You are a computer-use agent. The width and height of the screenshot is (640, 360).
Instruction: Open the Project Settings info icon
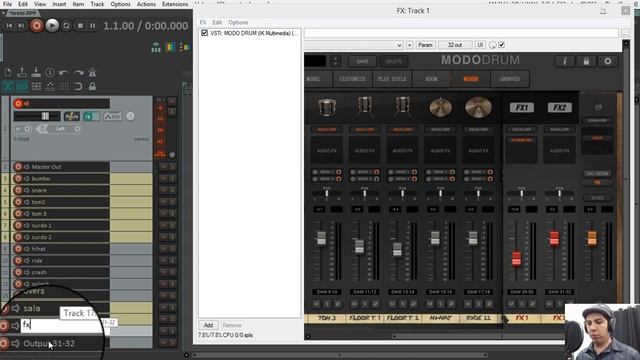50,73
